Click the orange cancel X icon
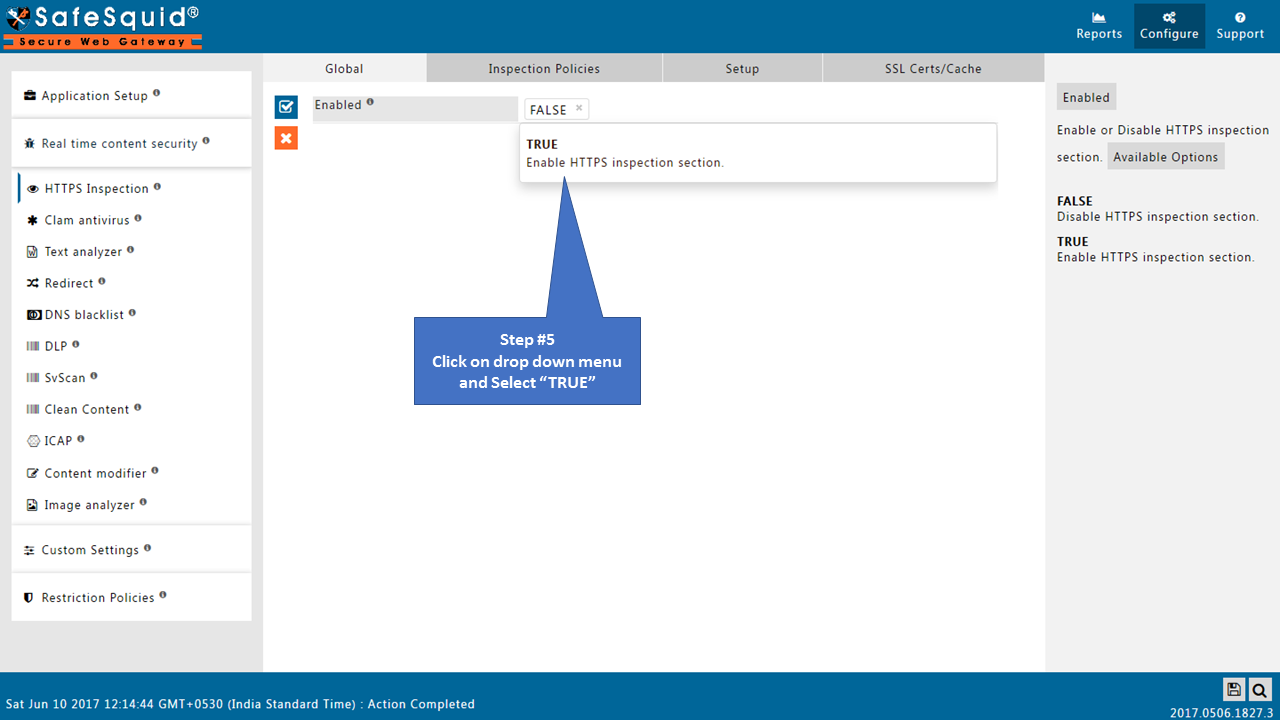Screen dimensions: 1280x720 click(x=286, y=138)
